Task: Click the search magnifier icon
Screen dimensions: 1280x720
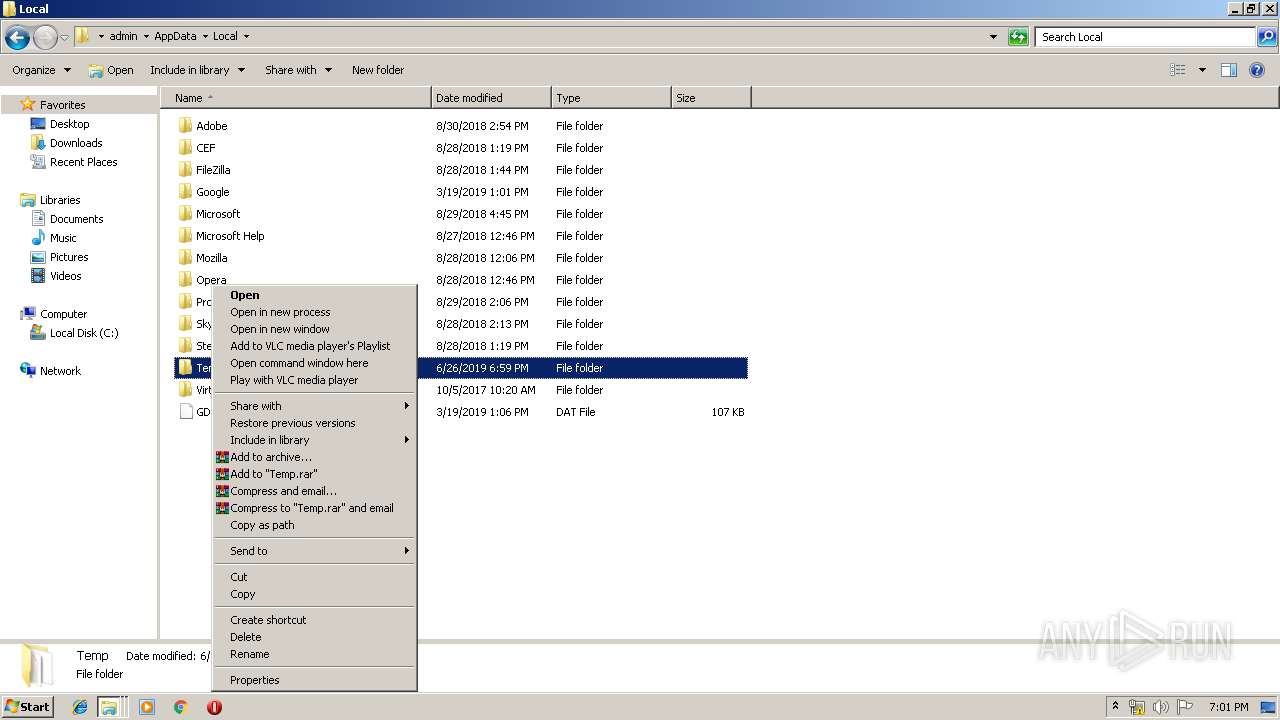Action: point(1267,37)
